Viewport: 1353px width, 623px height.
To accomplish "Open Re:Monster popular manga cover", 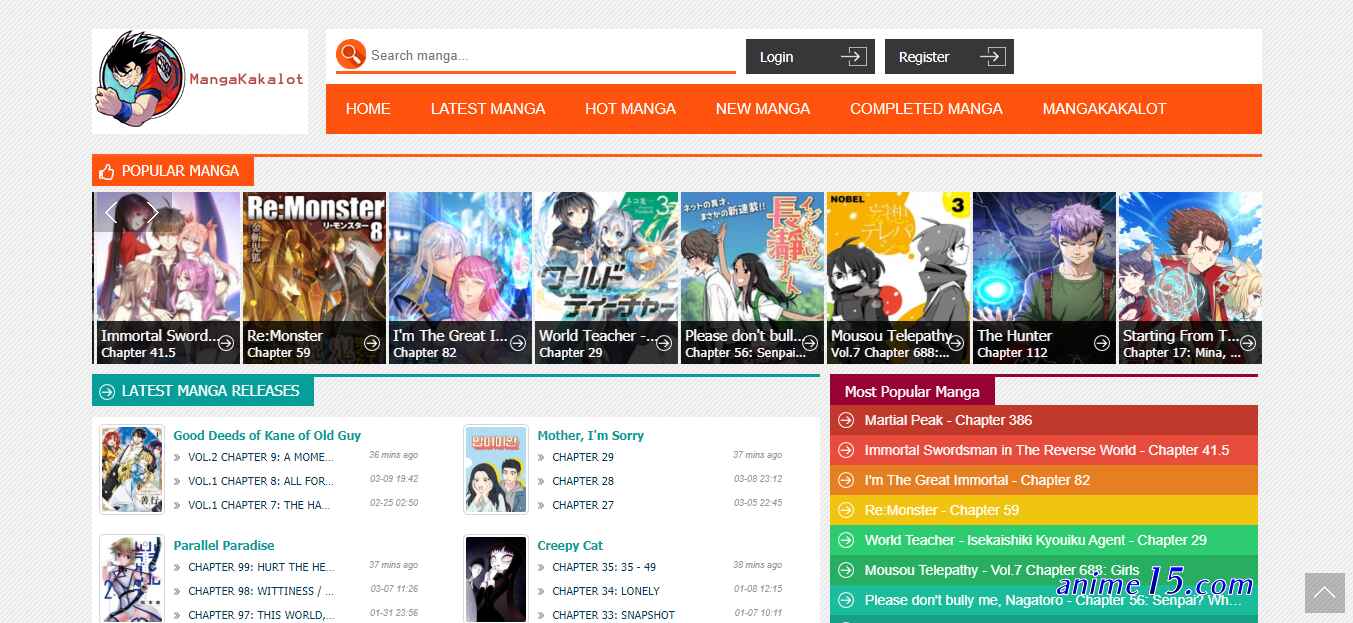I will coord(314,278).
